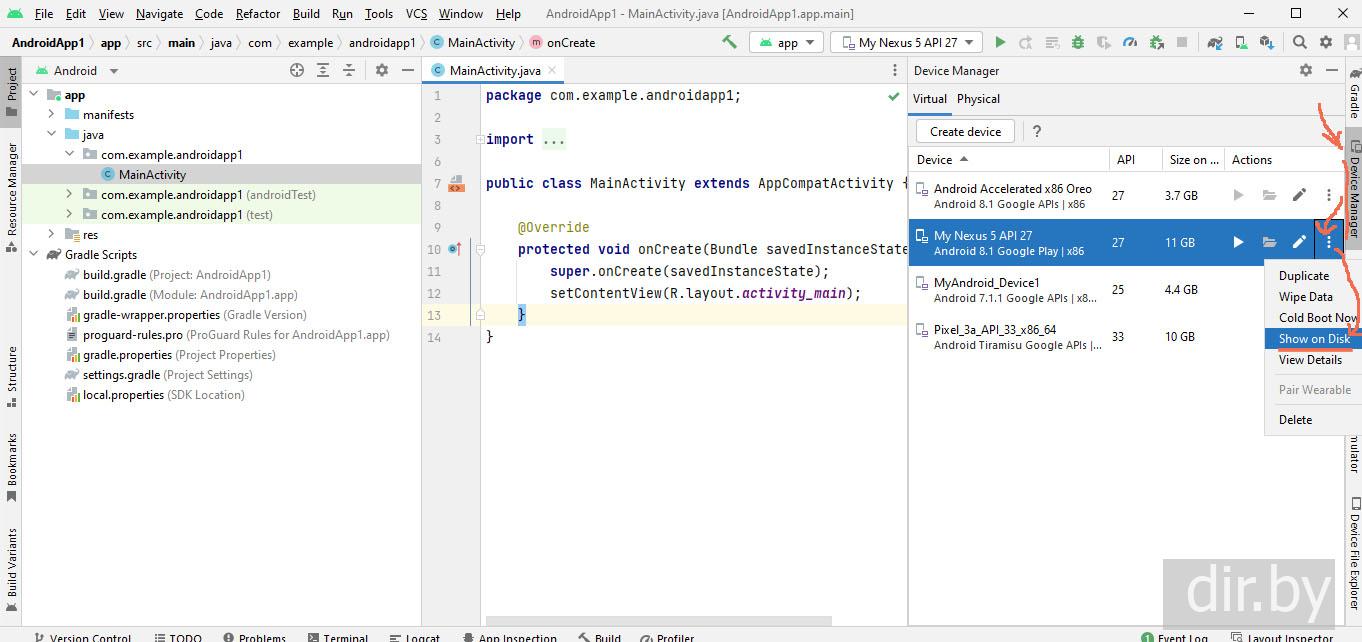Edit My Nexus 5 API 27 pencil icon

pyautogui.click(x=1299, y=242)
